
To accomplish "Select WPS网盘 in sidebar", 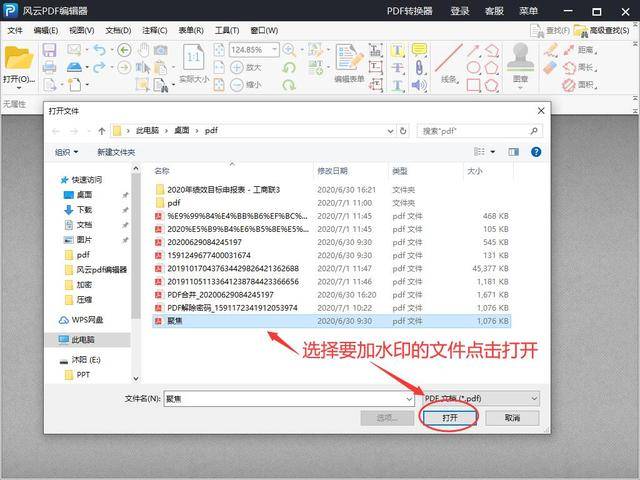I will [81, 320].
